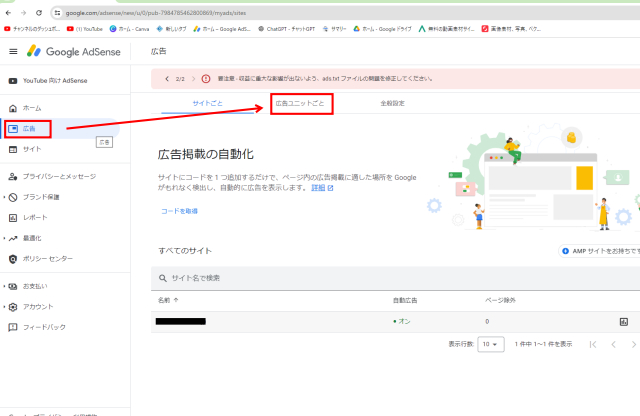Reload the page with browser refresh
Viewport: 640px width, 416px height.
[38, 13]
